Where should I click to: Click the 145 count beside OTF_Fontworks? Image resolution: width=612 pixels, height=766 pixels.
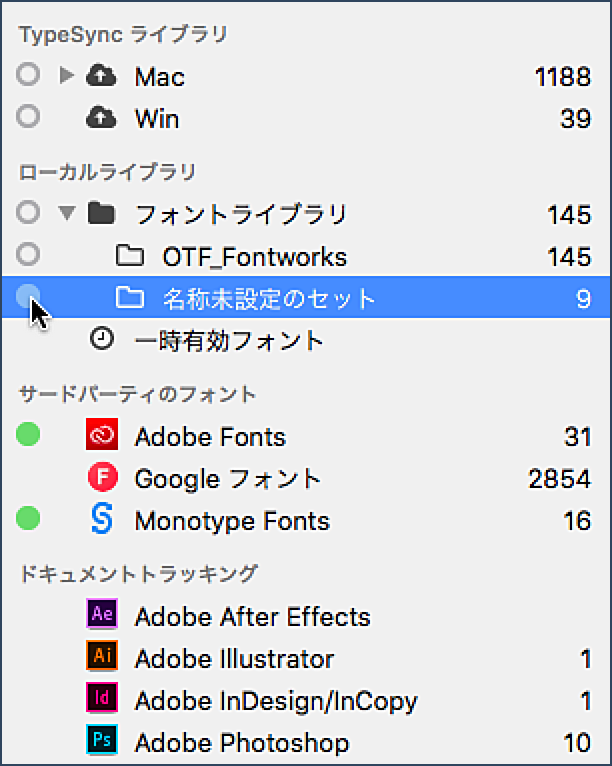(570, 257)
